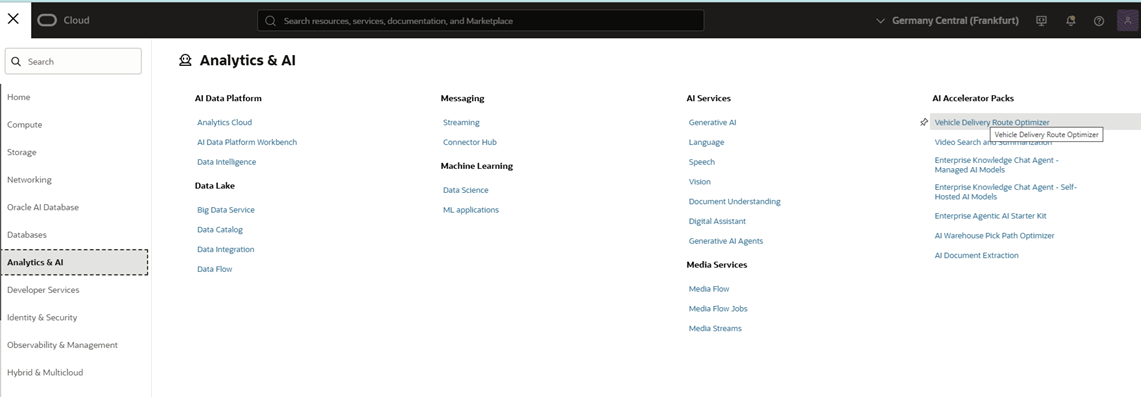The height and width of the screenshot is (397, 1141).
Task: Open the Media Streams link
Action: (x=715, y=329)
